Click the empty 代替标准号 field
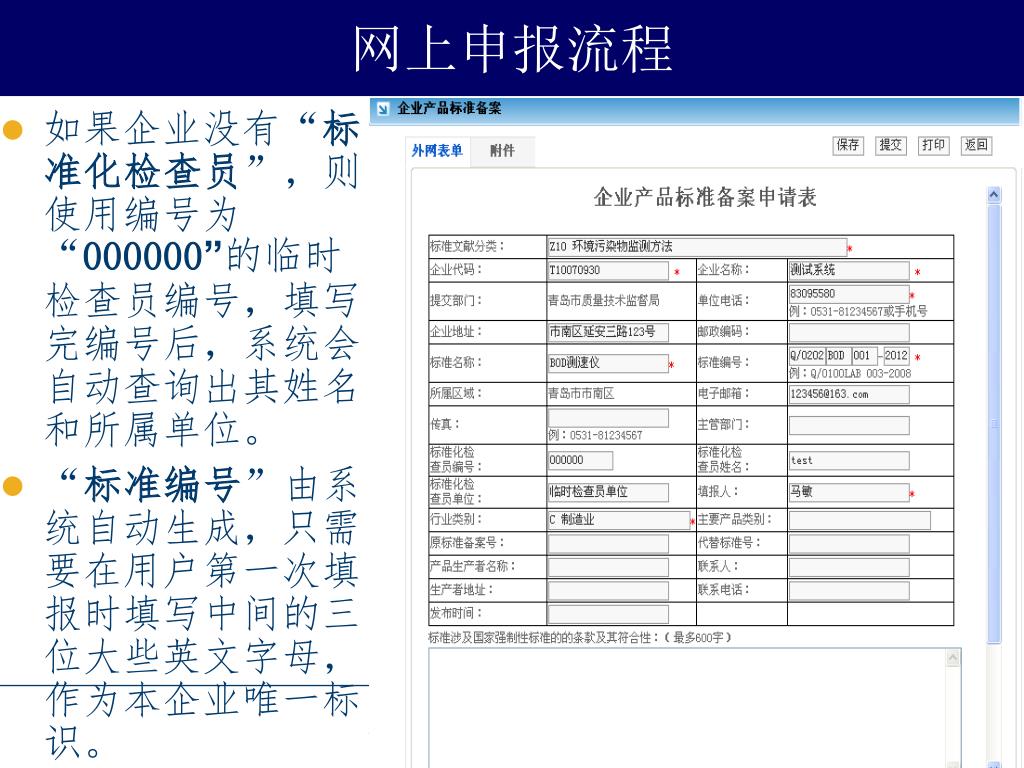 [x=849, y=543]
